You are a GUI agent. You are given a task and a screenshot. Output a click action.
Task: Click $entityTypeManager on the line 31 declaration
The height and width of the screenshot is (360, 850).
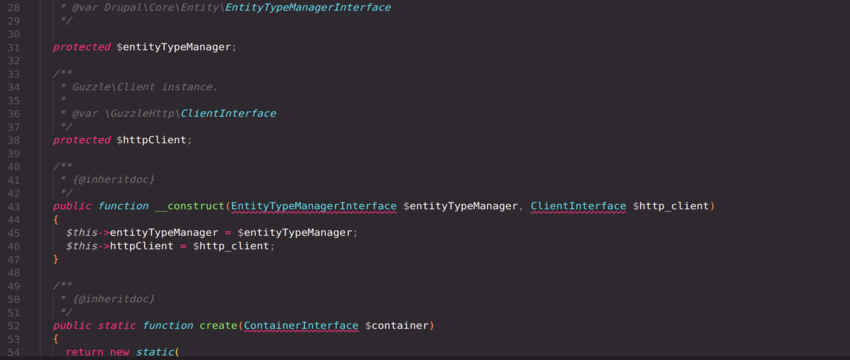pyautogui.click(x=176, y=47)
